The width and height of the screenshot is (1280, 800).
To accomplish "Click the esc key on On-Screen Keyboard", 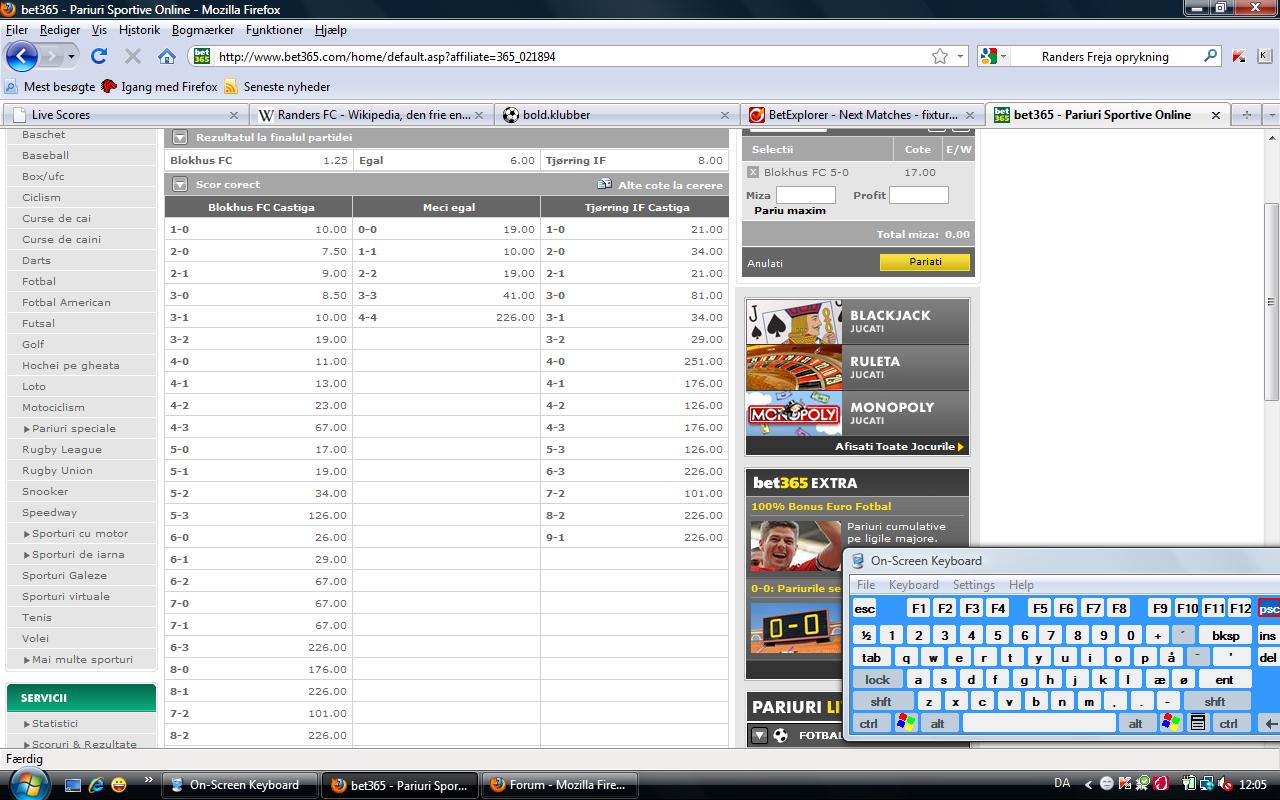I will [x=865, y=608].
